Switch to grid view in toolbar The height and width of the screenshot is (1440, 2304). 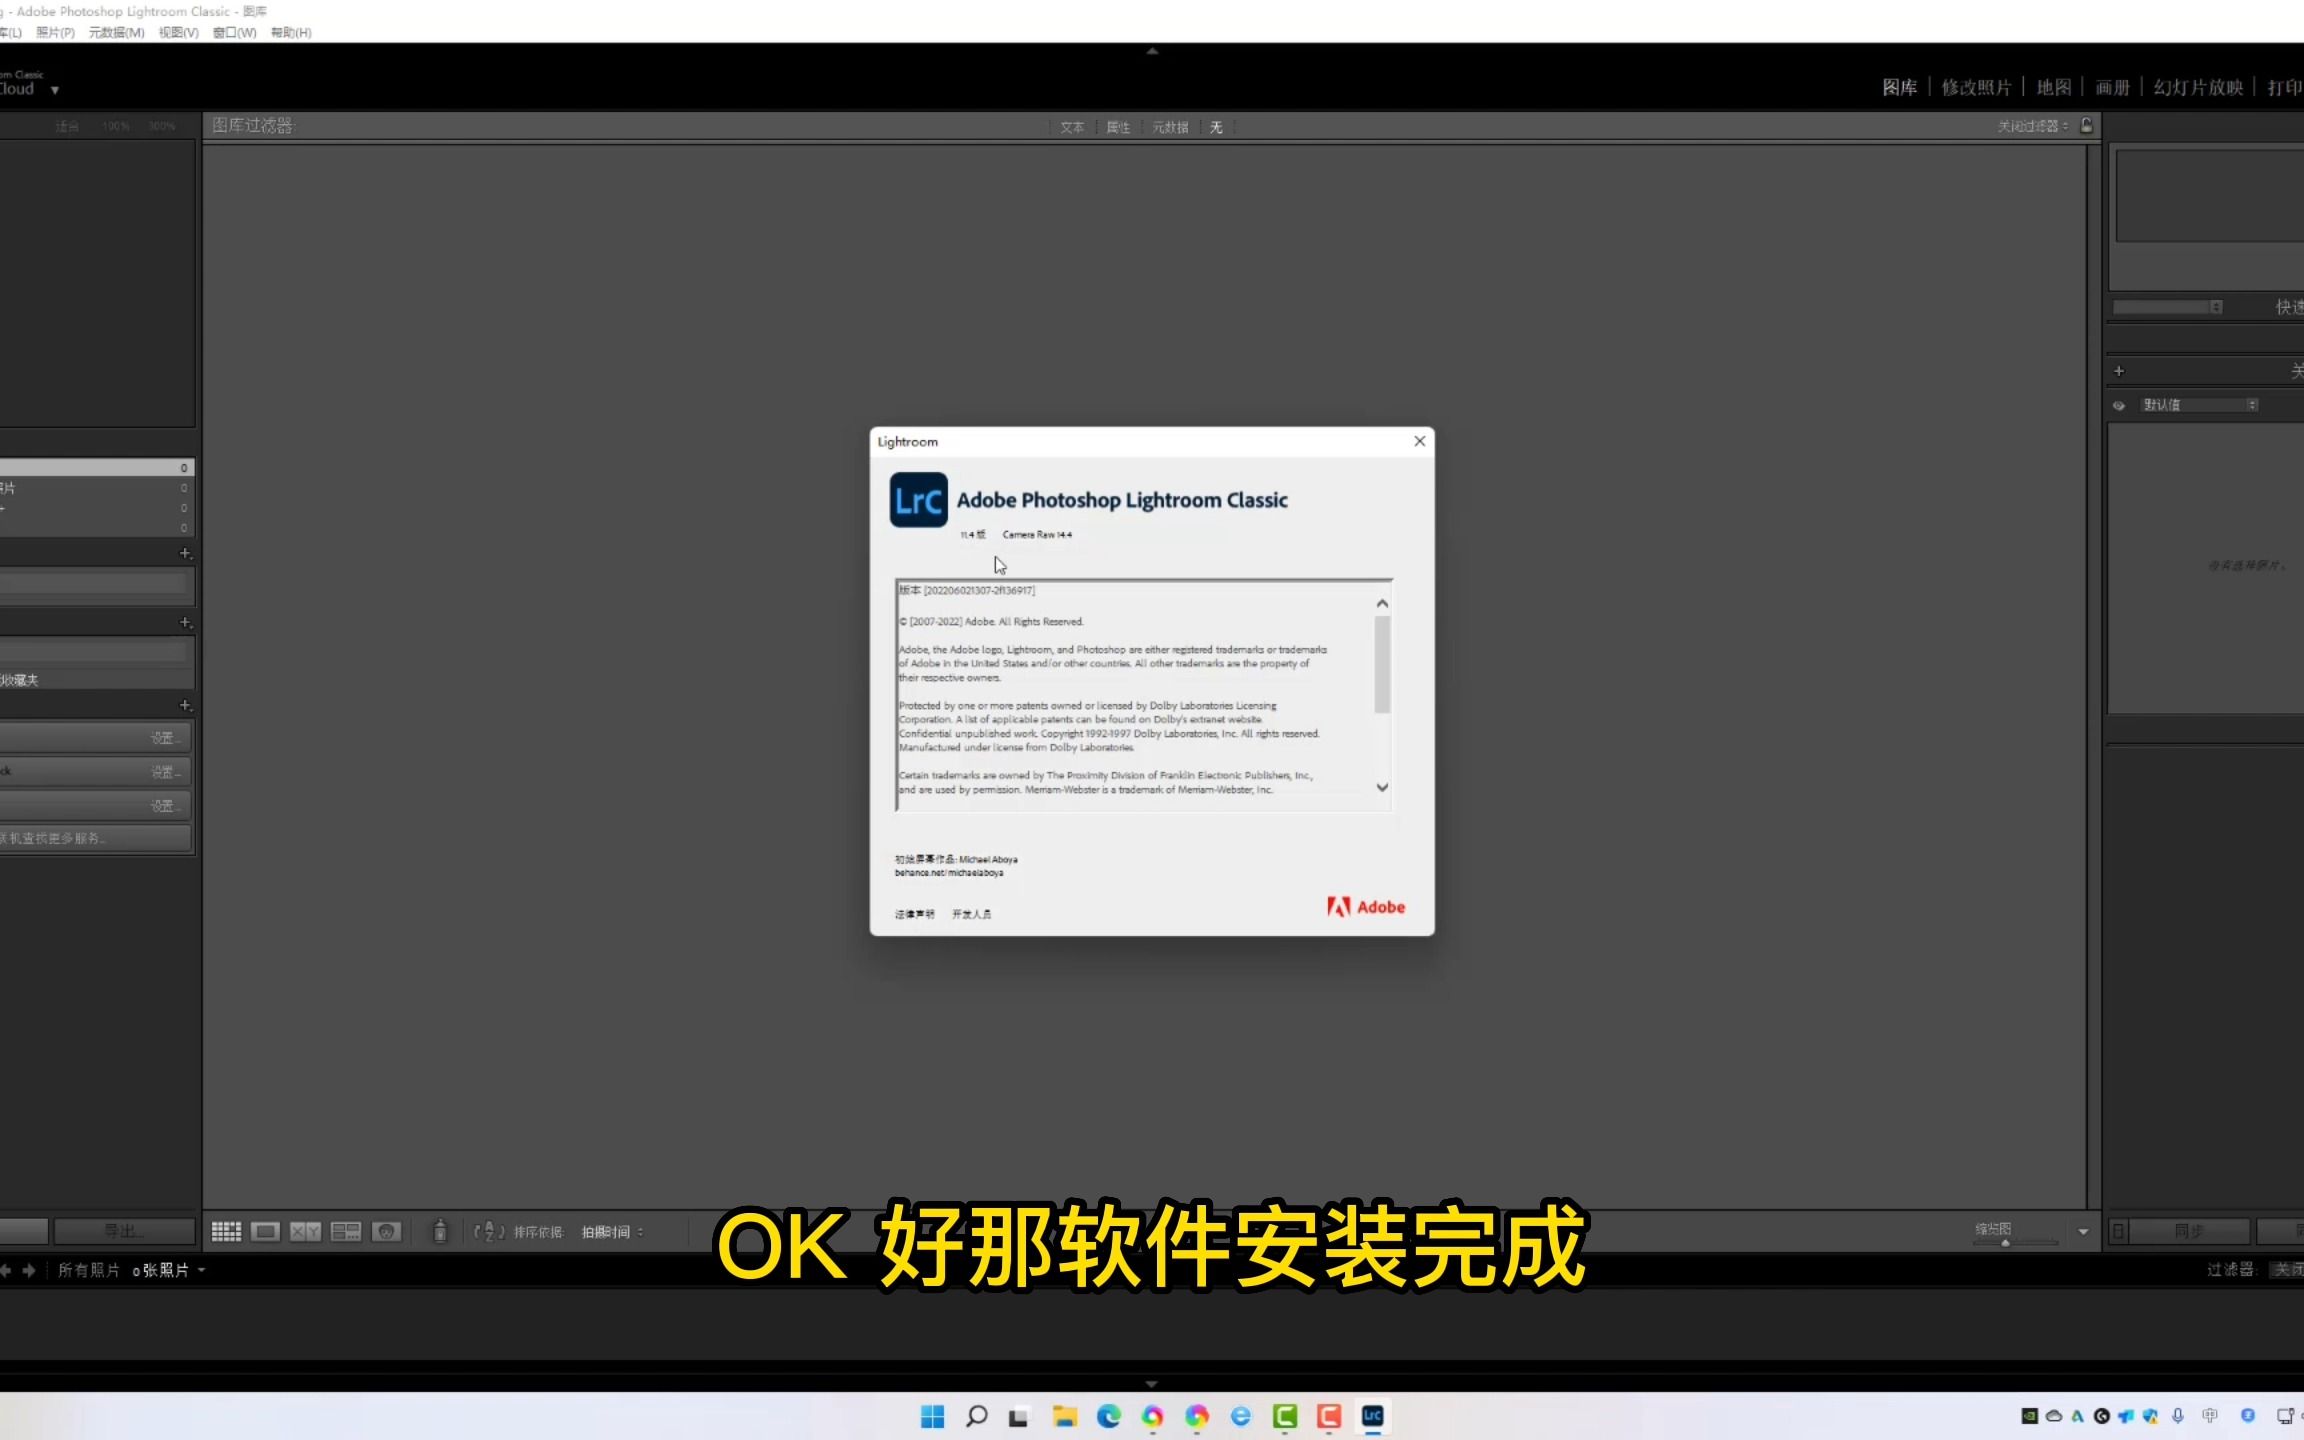[x=226, y=1232]
